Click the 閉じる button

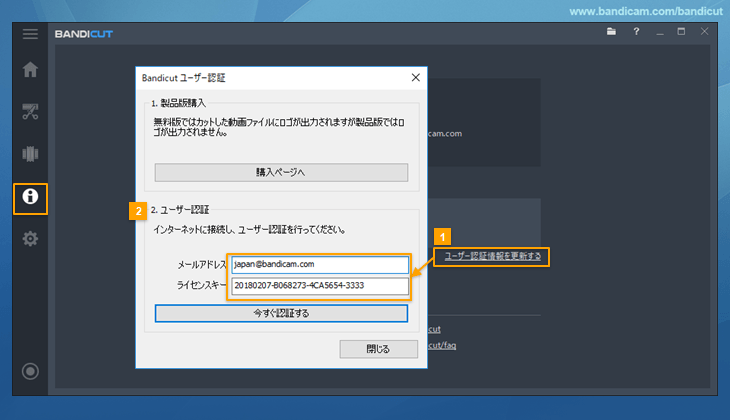379,349
